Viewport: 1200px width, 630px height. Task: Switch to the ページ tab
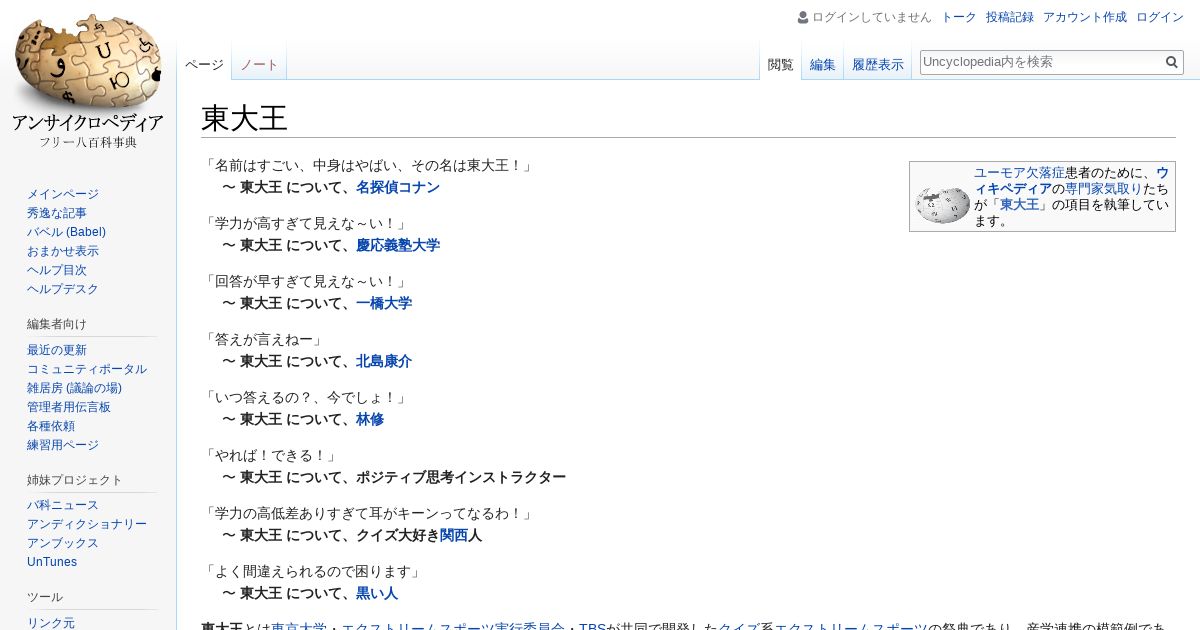coord(204,64)
